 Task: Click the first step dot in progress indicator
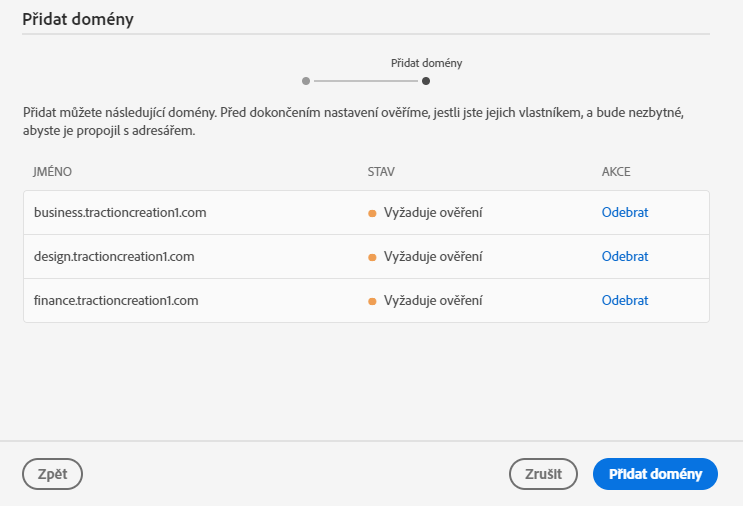tap(305, 80)
